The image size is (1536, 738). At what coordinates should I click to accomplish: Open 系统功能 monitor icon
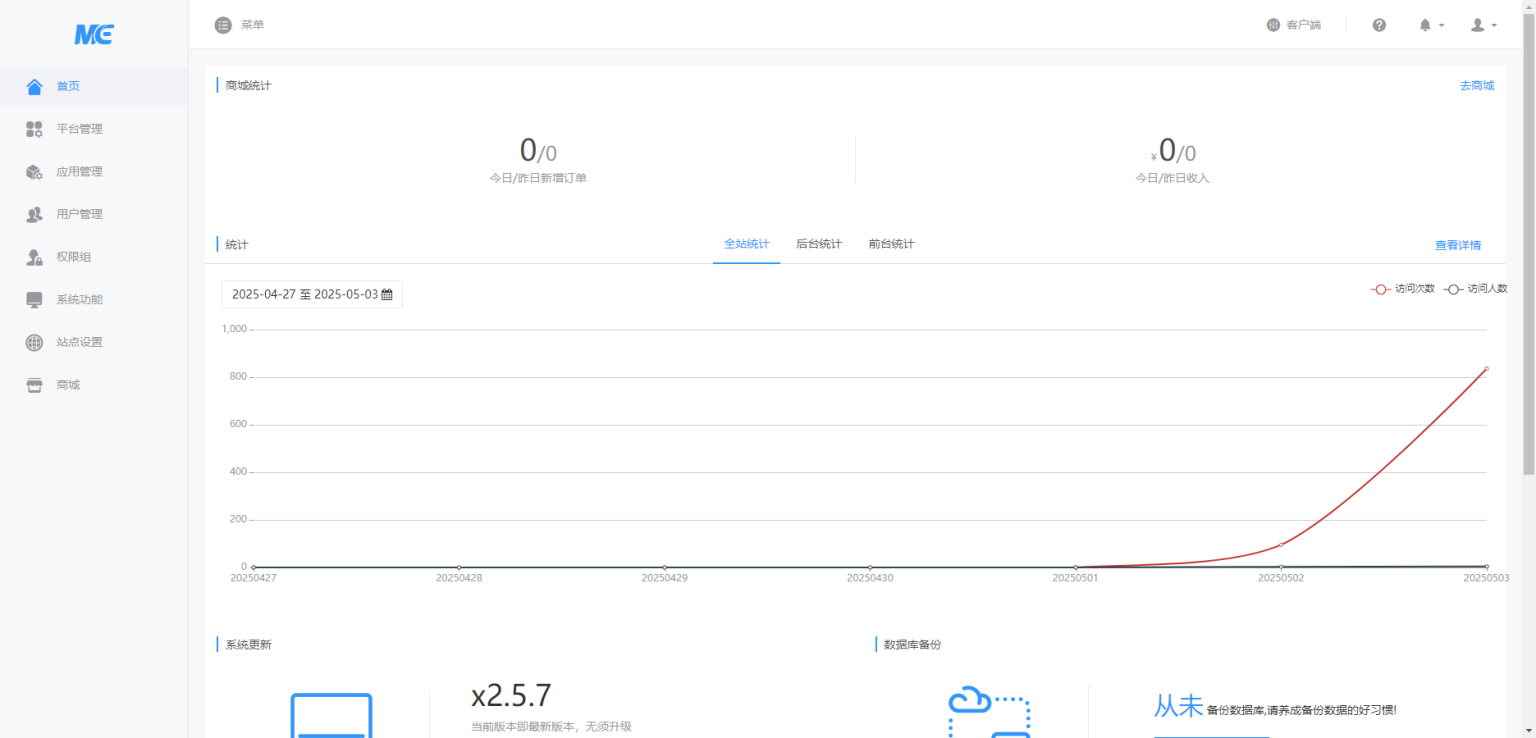tap(35, 300)
